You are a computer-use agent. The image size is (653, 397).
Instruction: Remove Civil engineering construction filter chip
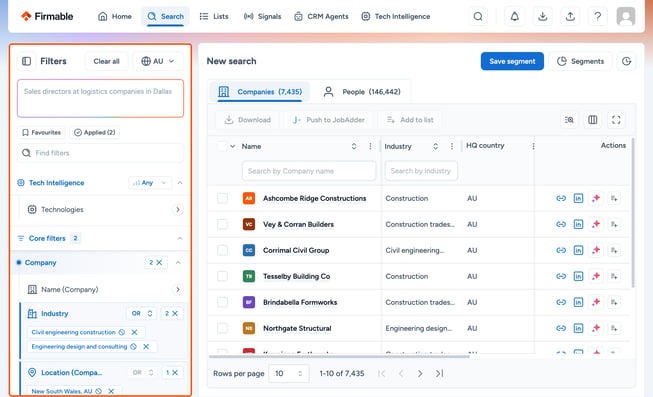(x=135, y=332)
